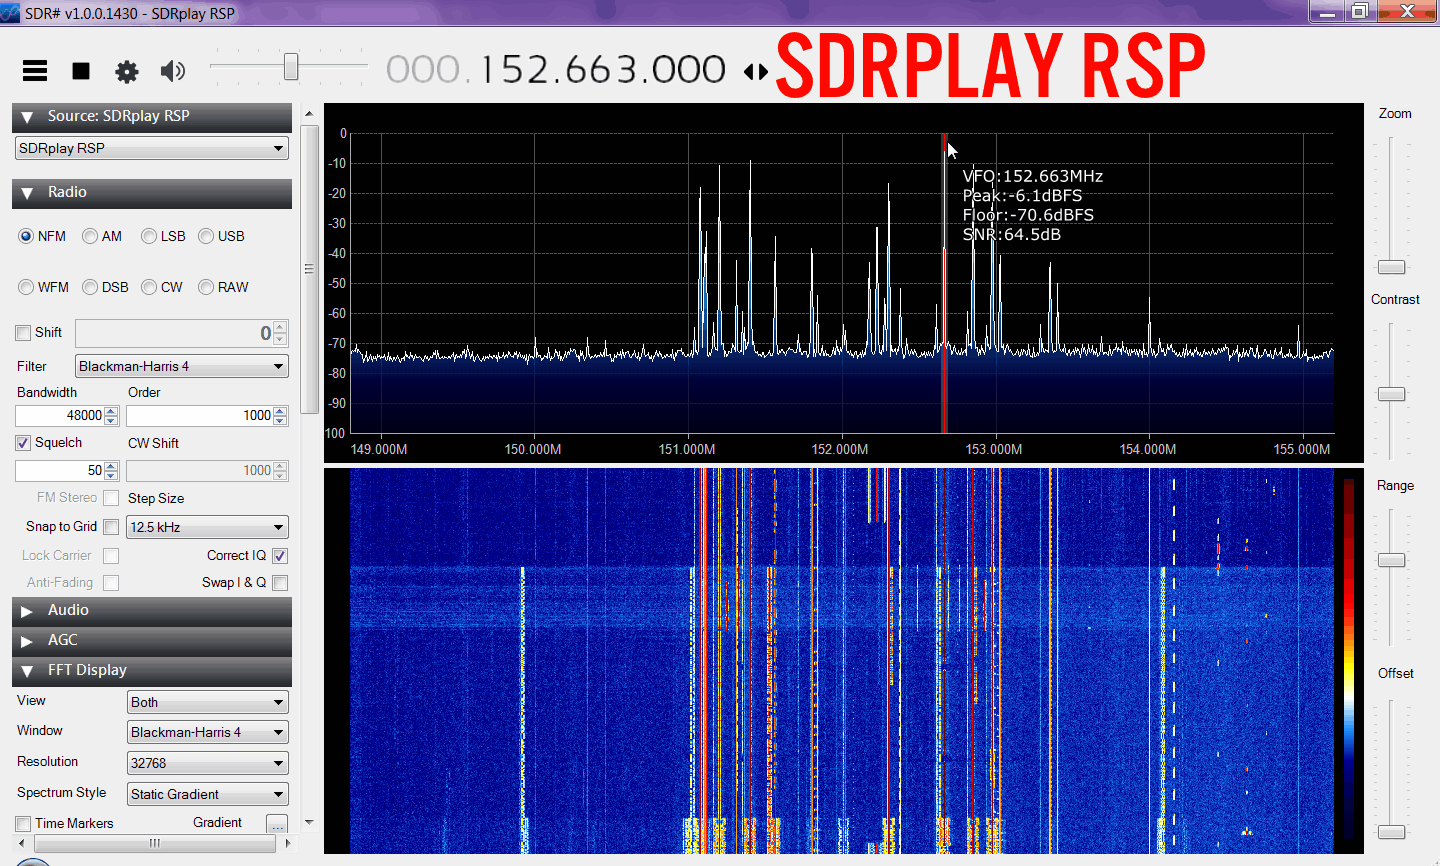
Task: Expand the Audio section
Action: click(27, 611)
